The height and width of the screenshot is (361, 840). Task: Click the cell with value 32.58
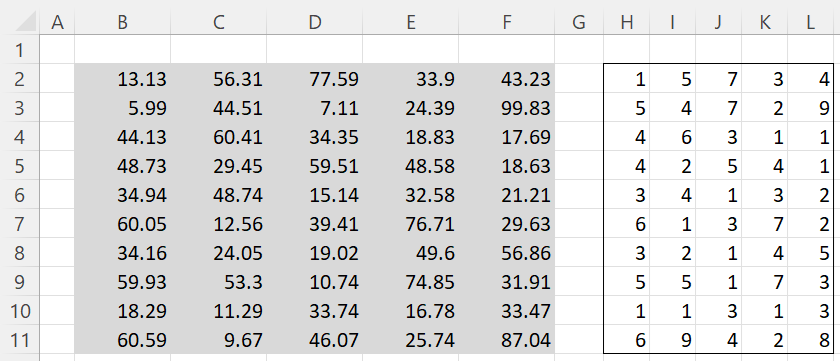pos(410,194)
